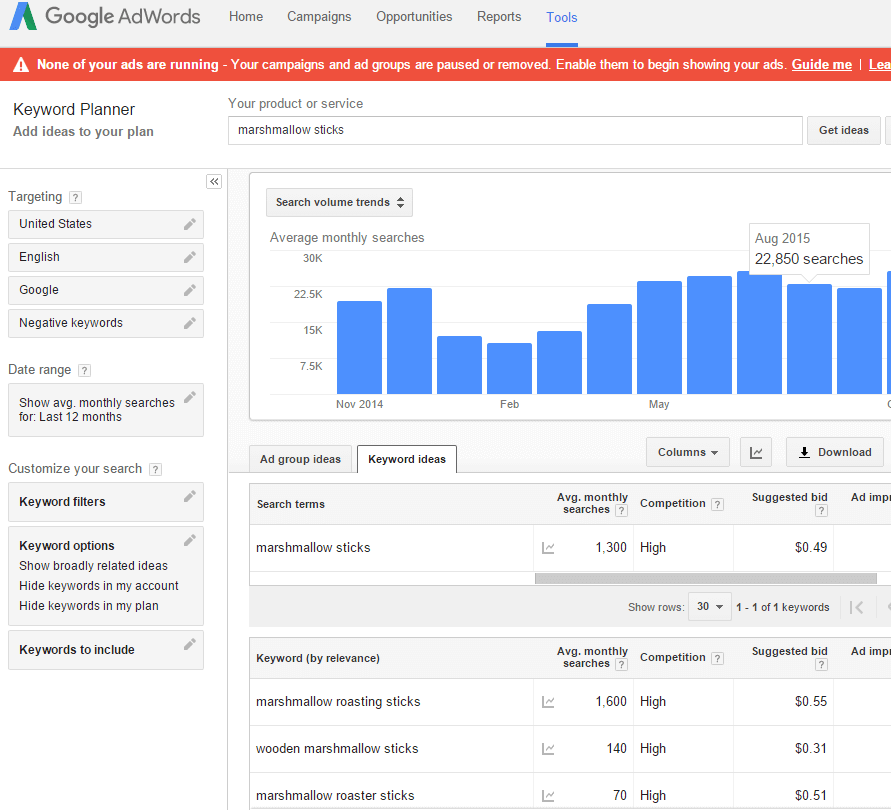The image size is (891, 810).
Task: Toggle chart view with graph icon button
Action: pos(756,452)
